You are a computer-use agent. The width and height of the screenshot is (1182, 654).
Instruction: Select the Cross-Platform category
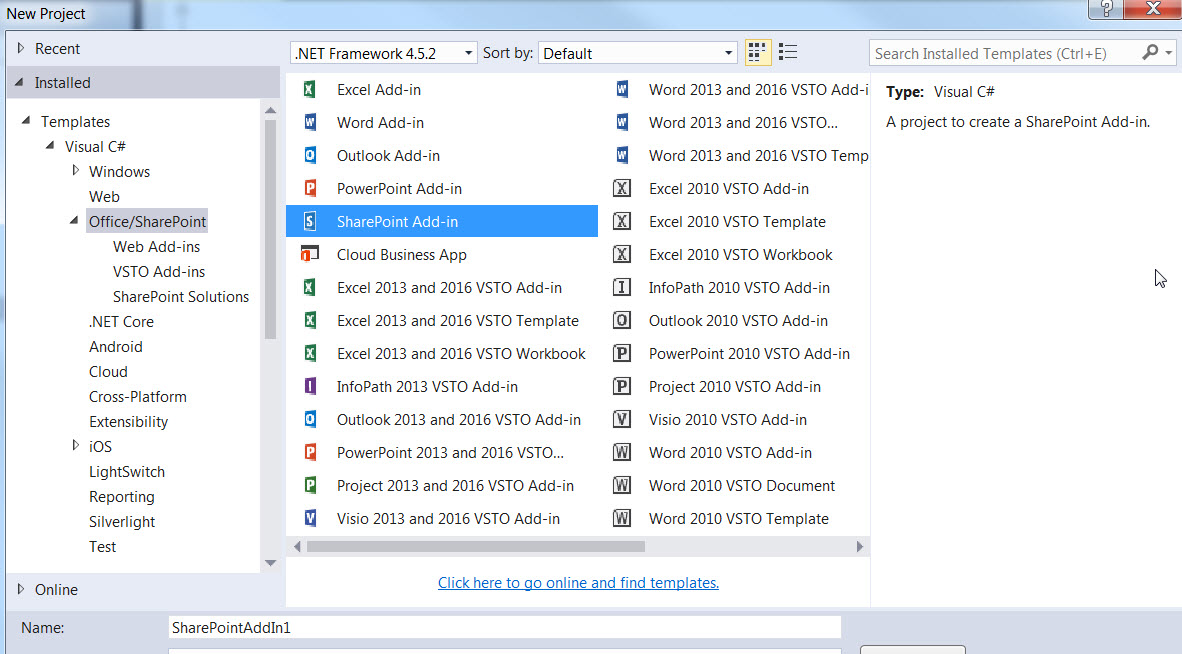[137, 396]
